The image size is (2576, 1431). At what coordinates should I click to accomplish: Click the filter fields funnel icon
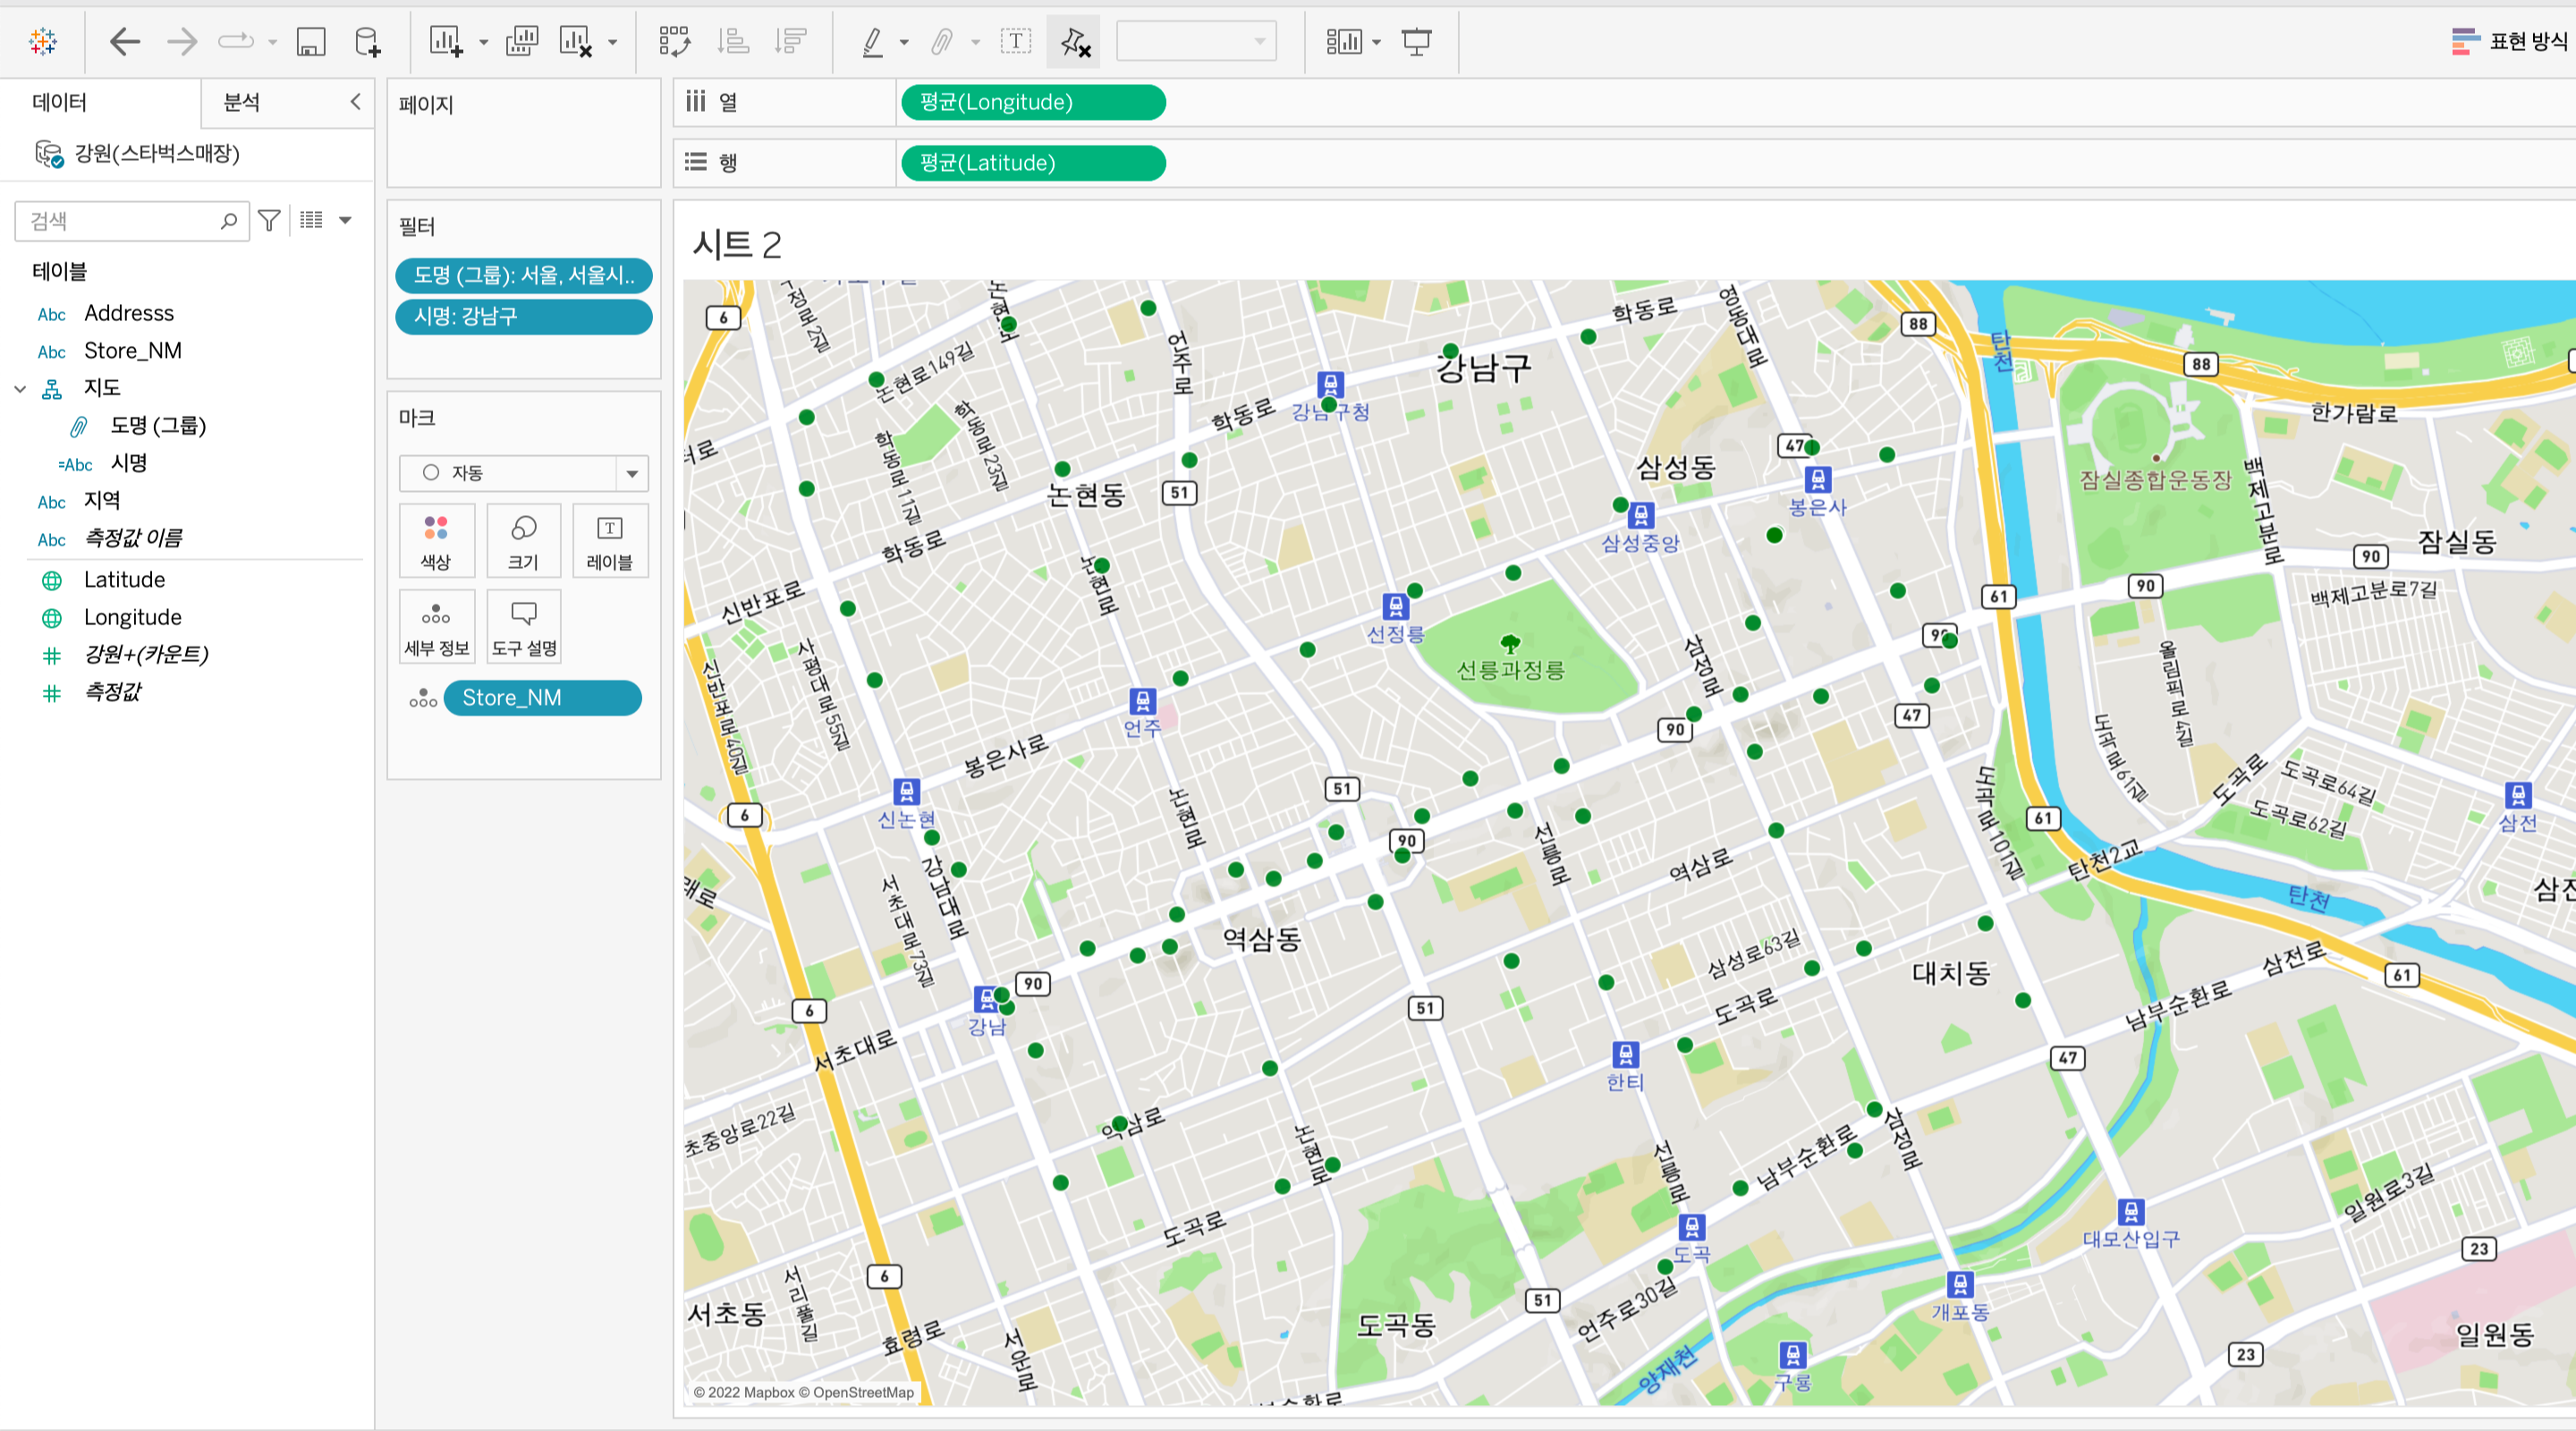[x=269, y=220]
